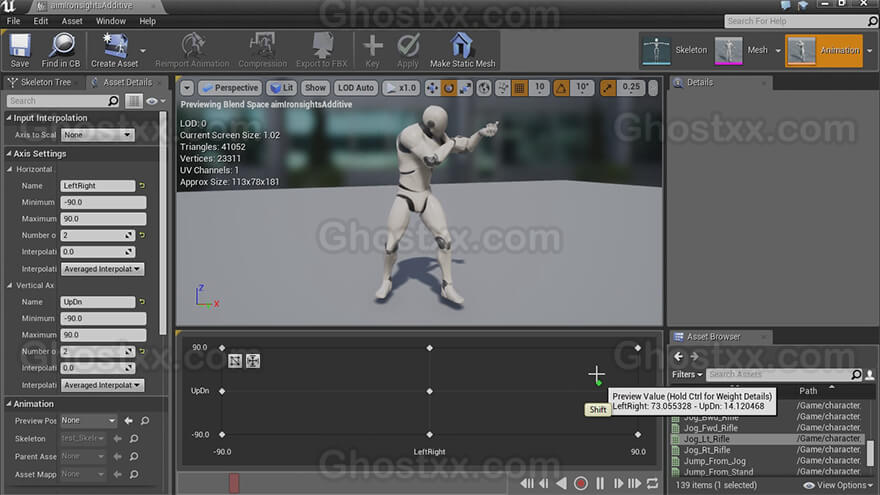880x495 pixels.
Task: Click the Compression toolbar icon
Action: tap(262, 51)
